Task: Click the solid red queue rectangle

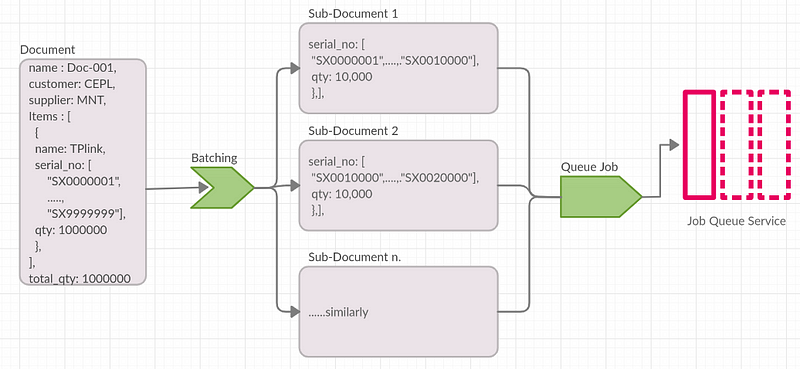Action: (699, 144)
